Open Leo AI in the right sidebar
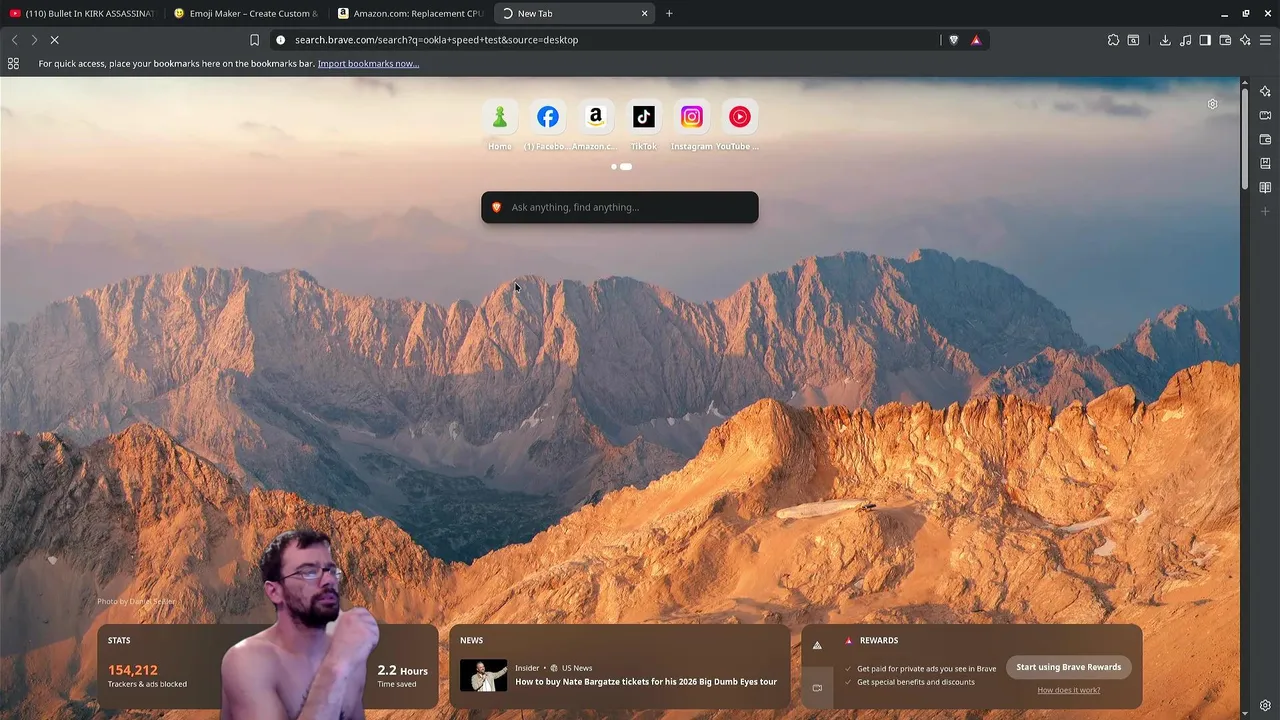The image size is (1280, 720). (1265, 91)
